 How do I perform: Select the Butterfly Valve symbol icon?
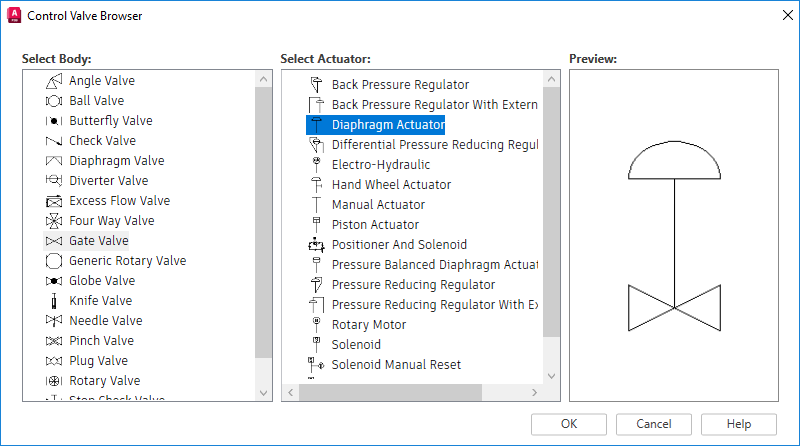tap(54, 121)
